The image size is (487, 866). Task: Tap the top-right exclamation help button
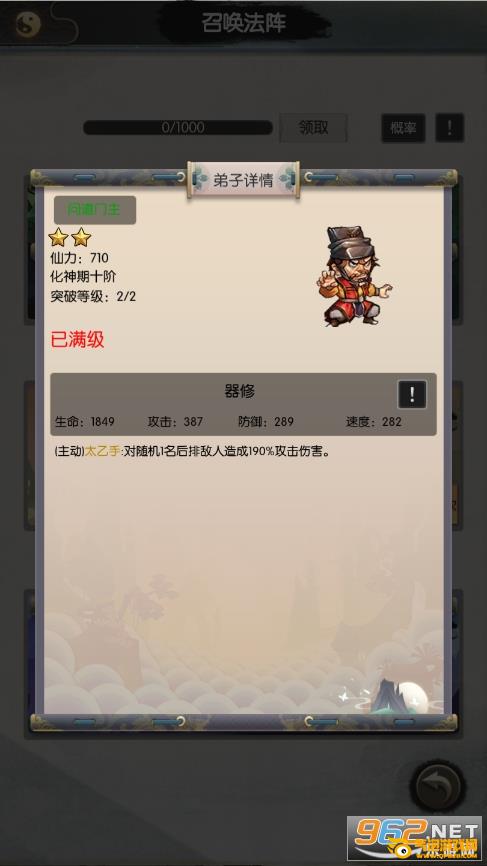tap(449, 128)
